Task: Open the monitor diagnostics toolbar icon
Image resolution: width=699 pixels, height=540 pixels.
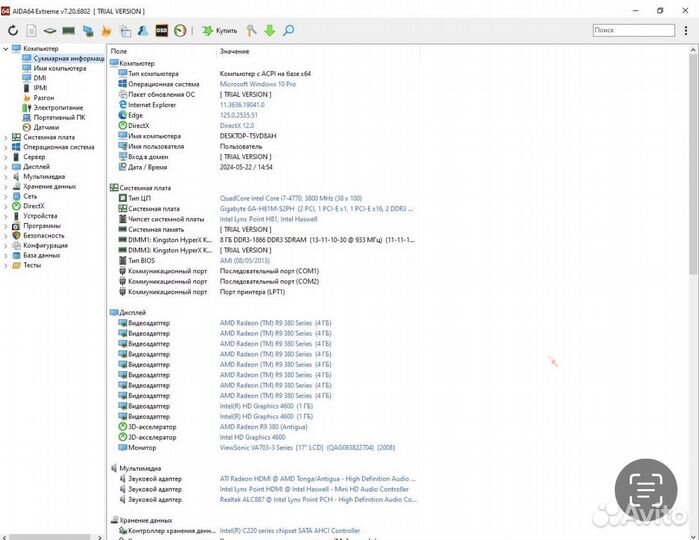Action: [x=125, y=31]
